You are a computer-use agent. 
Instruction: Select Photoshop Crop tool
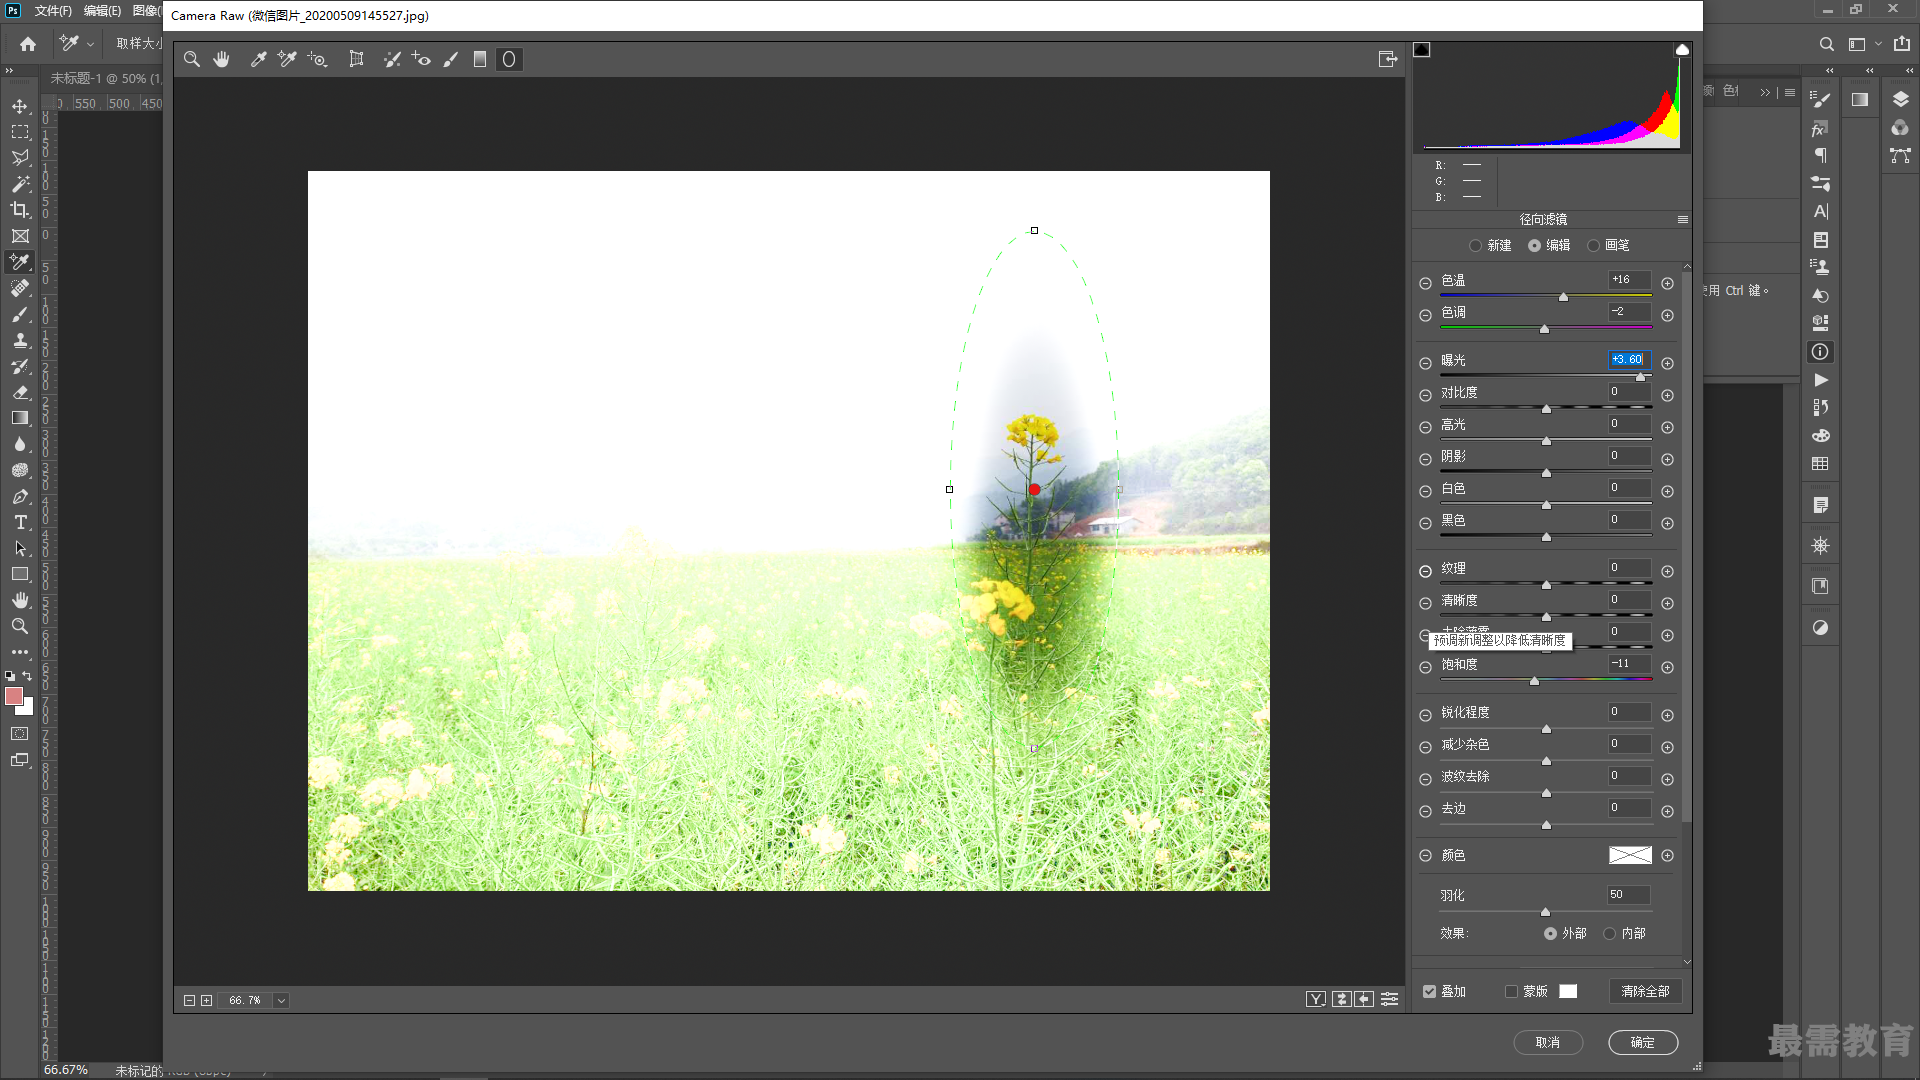click(x=20, y=210)
